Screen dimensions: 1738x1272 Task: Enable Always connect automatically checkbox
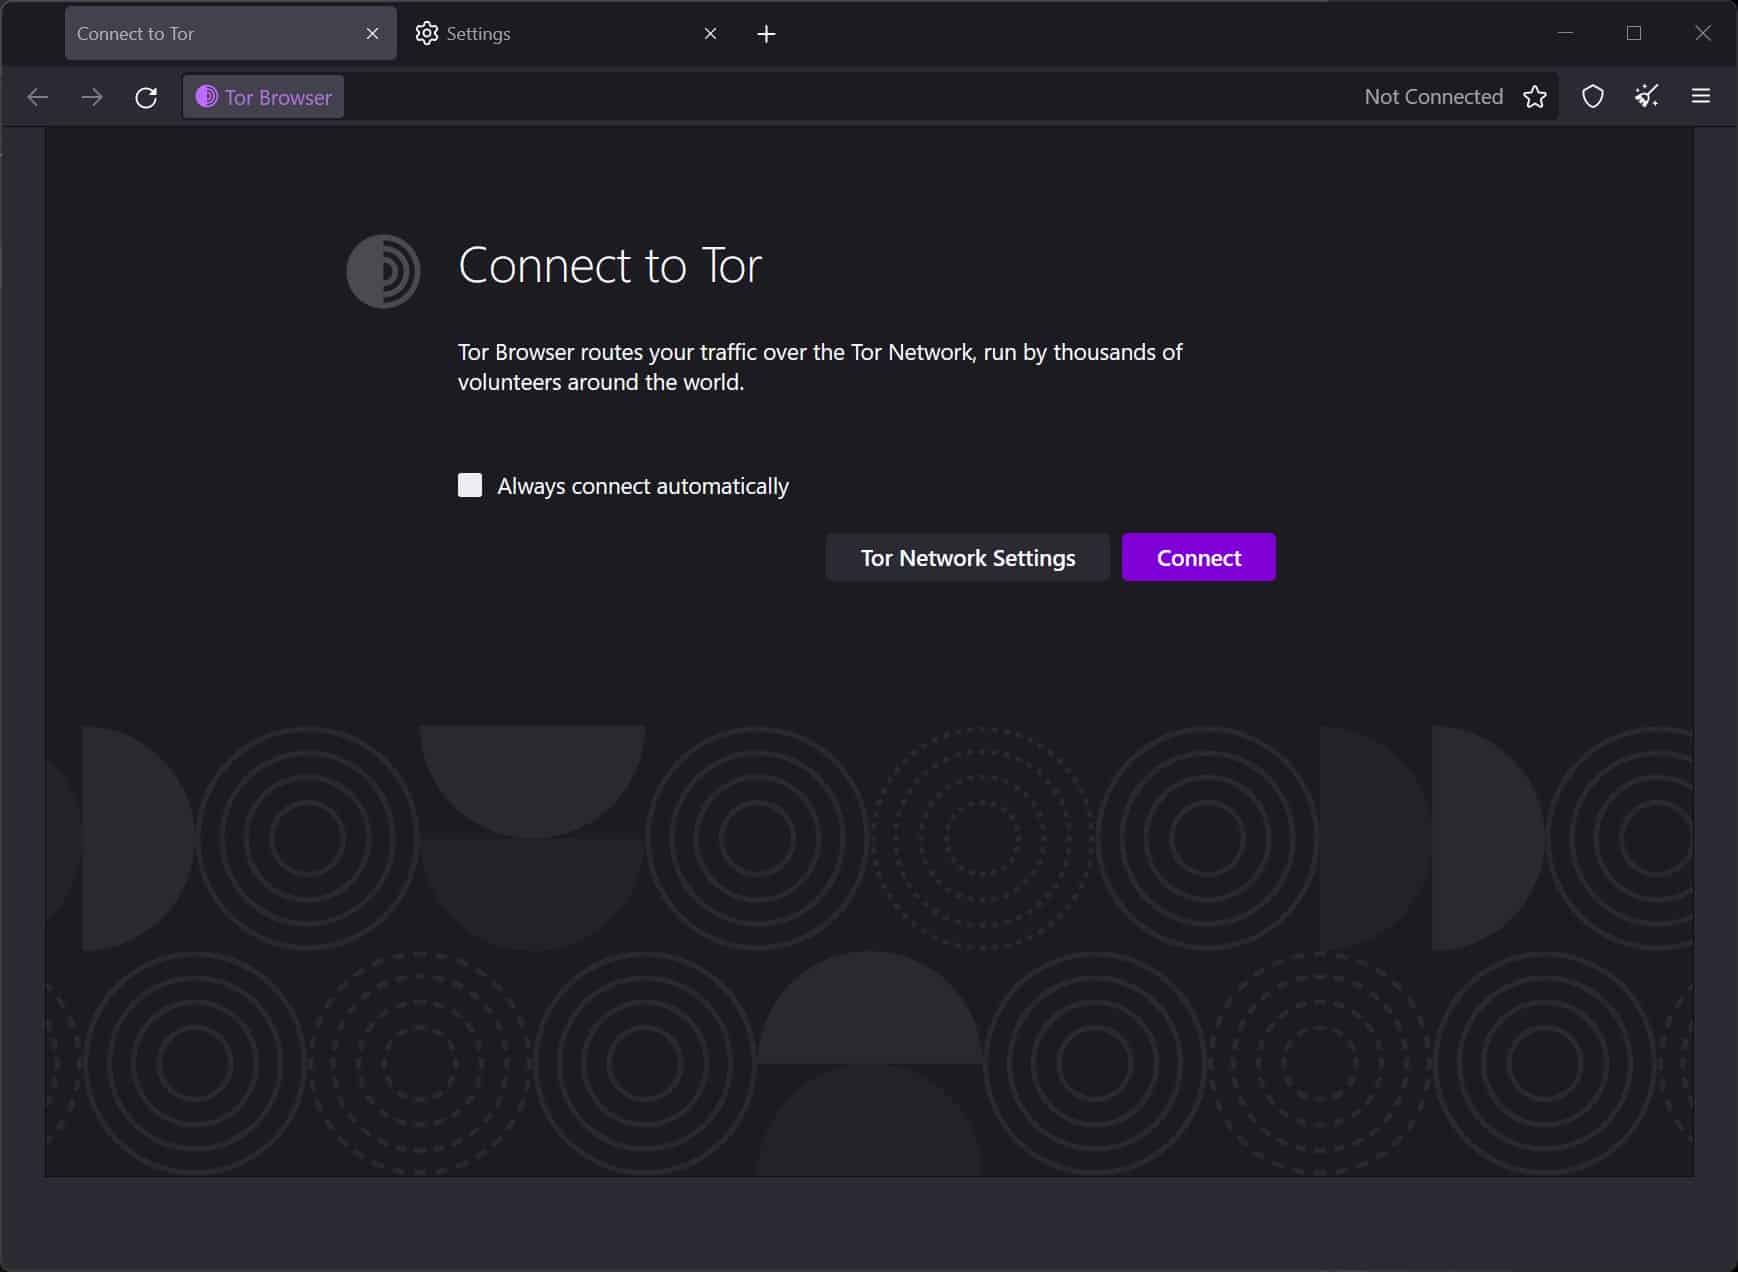tap(470, 485)
